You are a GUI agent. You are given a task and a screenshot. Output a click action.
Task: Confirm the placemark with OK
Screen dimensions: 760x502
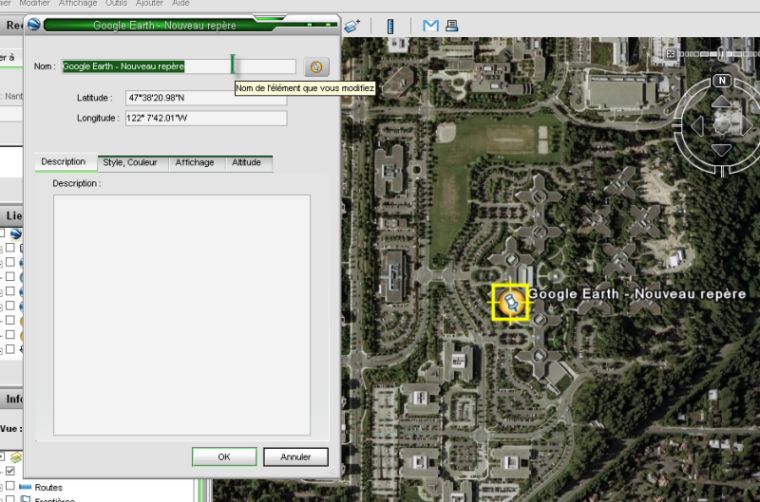click(x=224, y=457)
